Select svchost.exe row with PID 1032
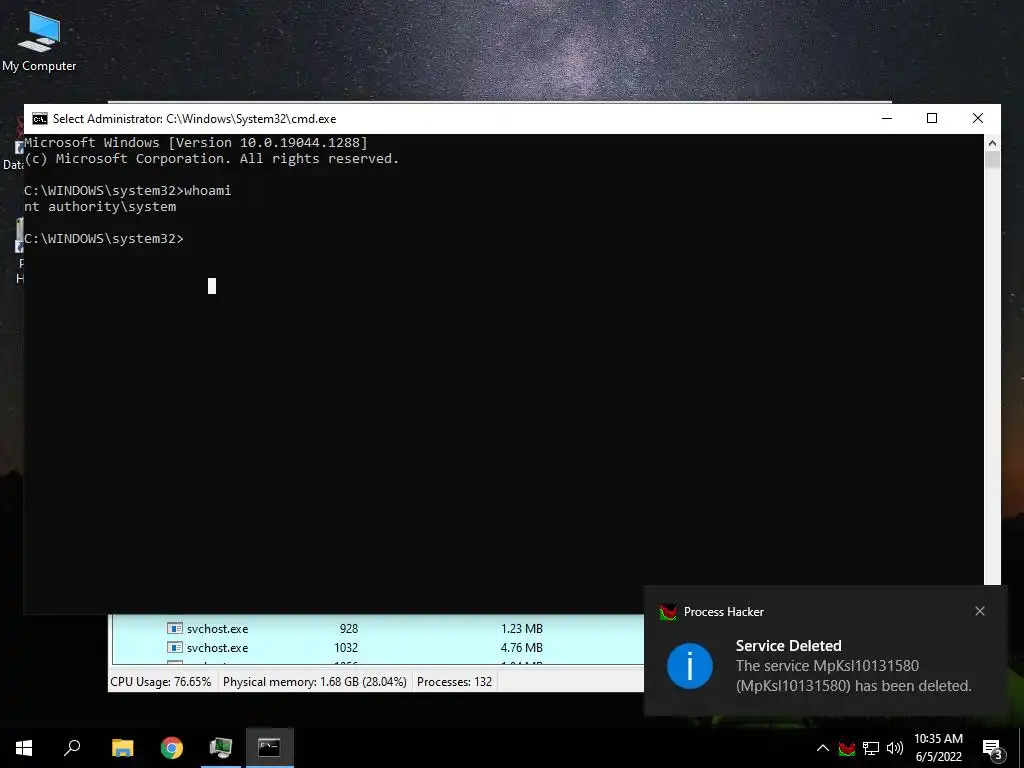 378,648
